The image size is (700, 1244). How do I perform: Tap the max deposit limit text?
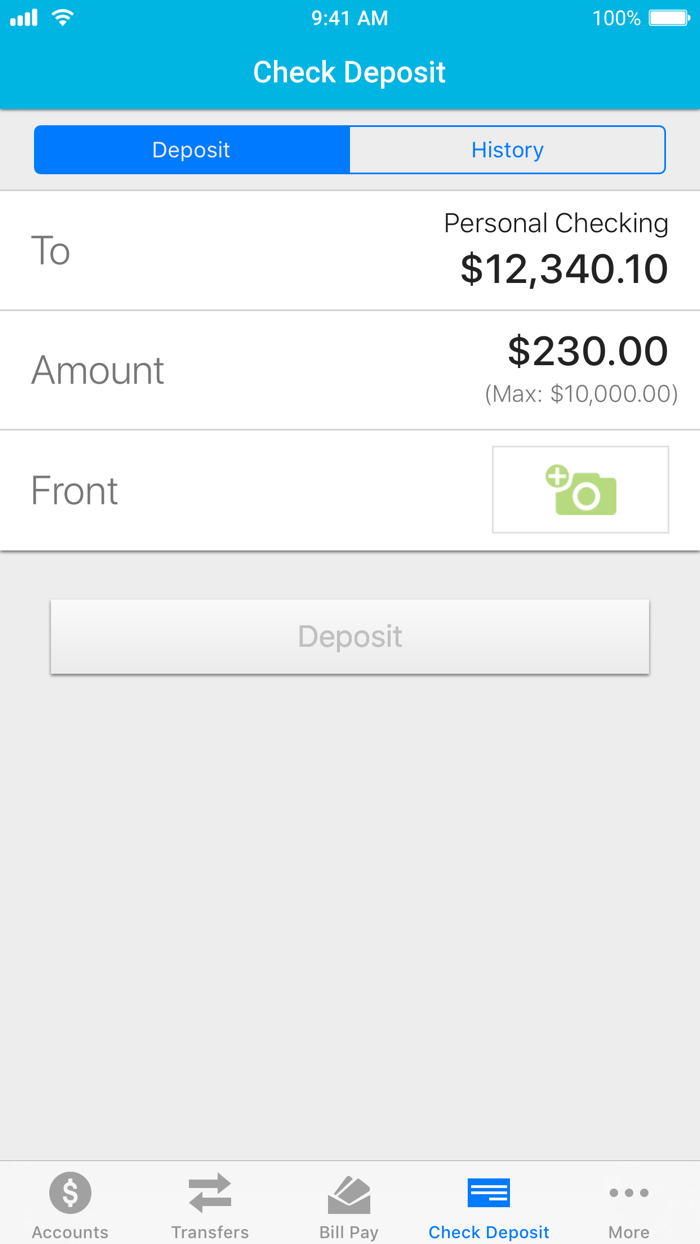click(x=580, y=394)
